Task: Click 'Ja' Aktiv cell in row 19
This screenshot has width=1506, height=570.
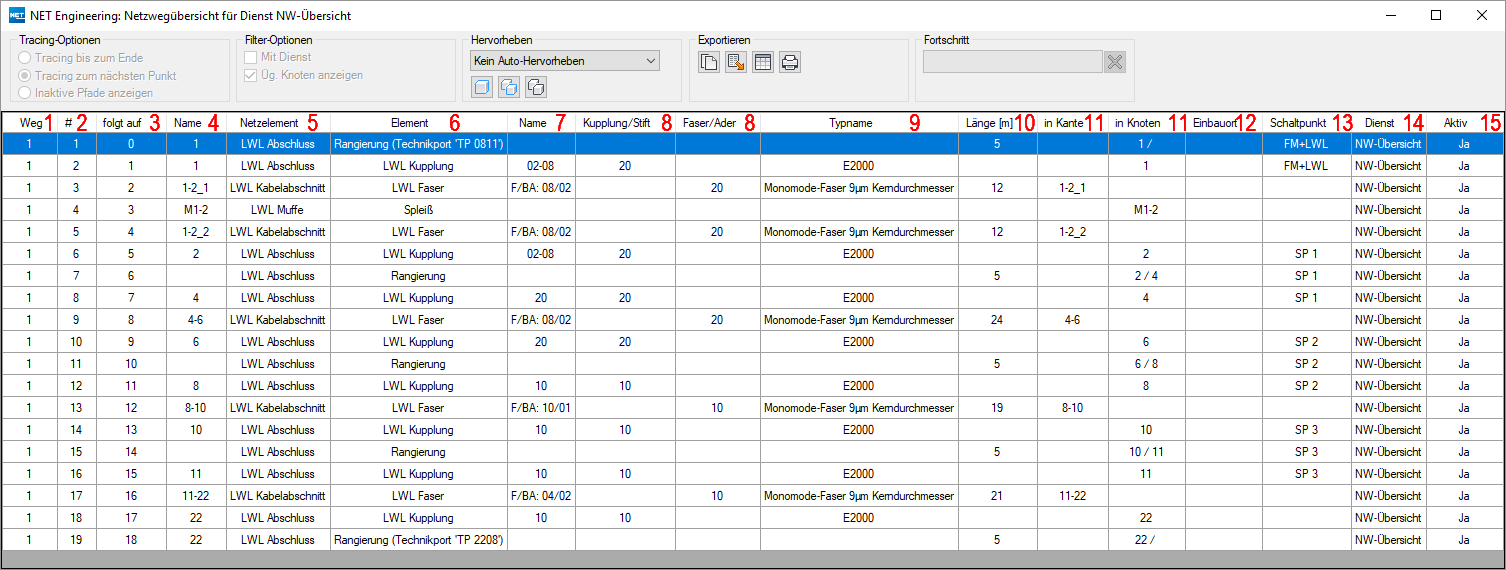Action: [1464, 540]
